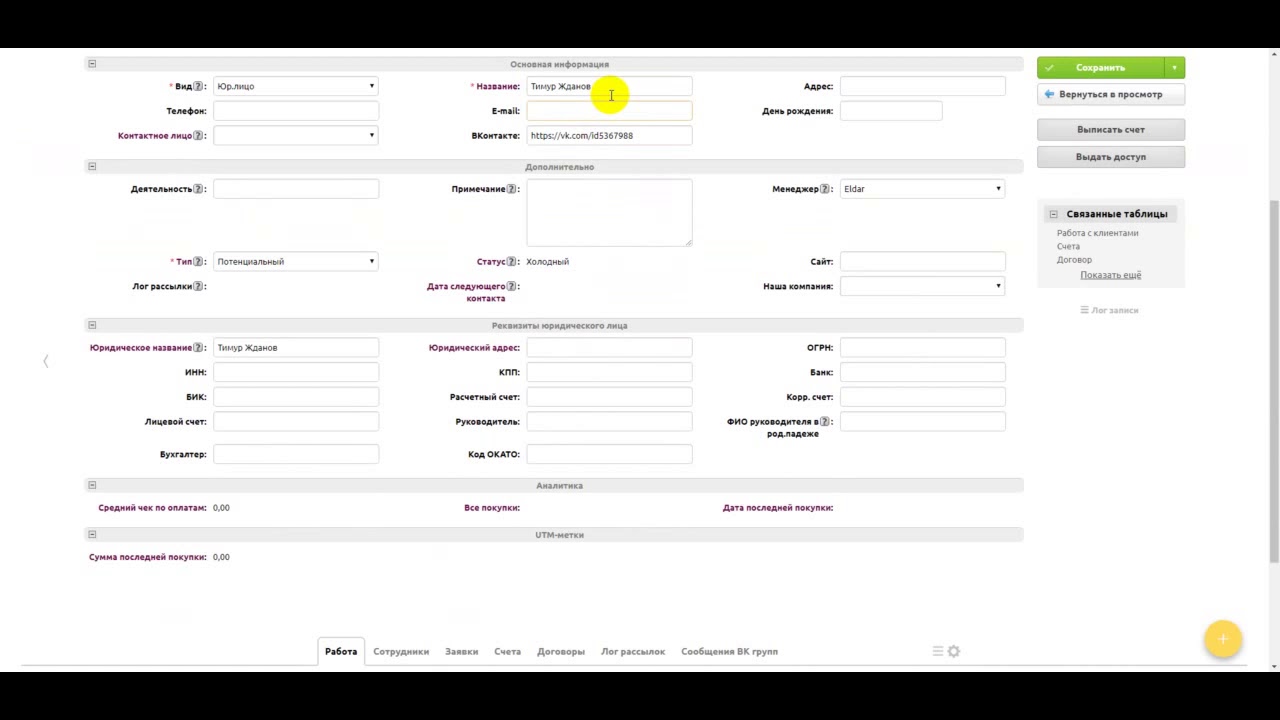Collapse Аналитика section
The image size is (1280, 720).
[92, 485]
